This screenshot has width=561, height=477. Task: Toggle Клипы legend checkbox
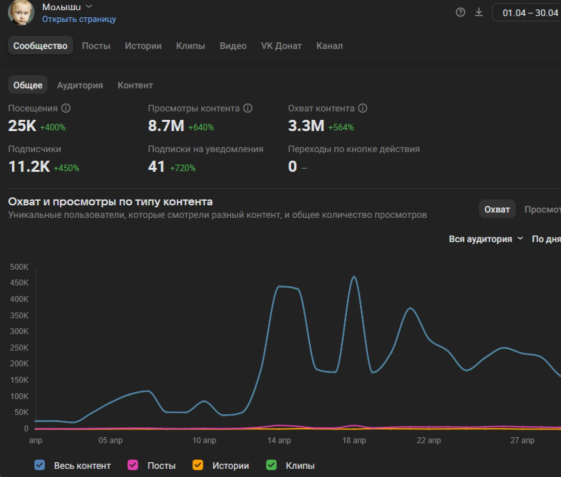tap(271, 465)
